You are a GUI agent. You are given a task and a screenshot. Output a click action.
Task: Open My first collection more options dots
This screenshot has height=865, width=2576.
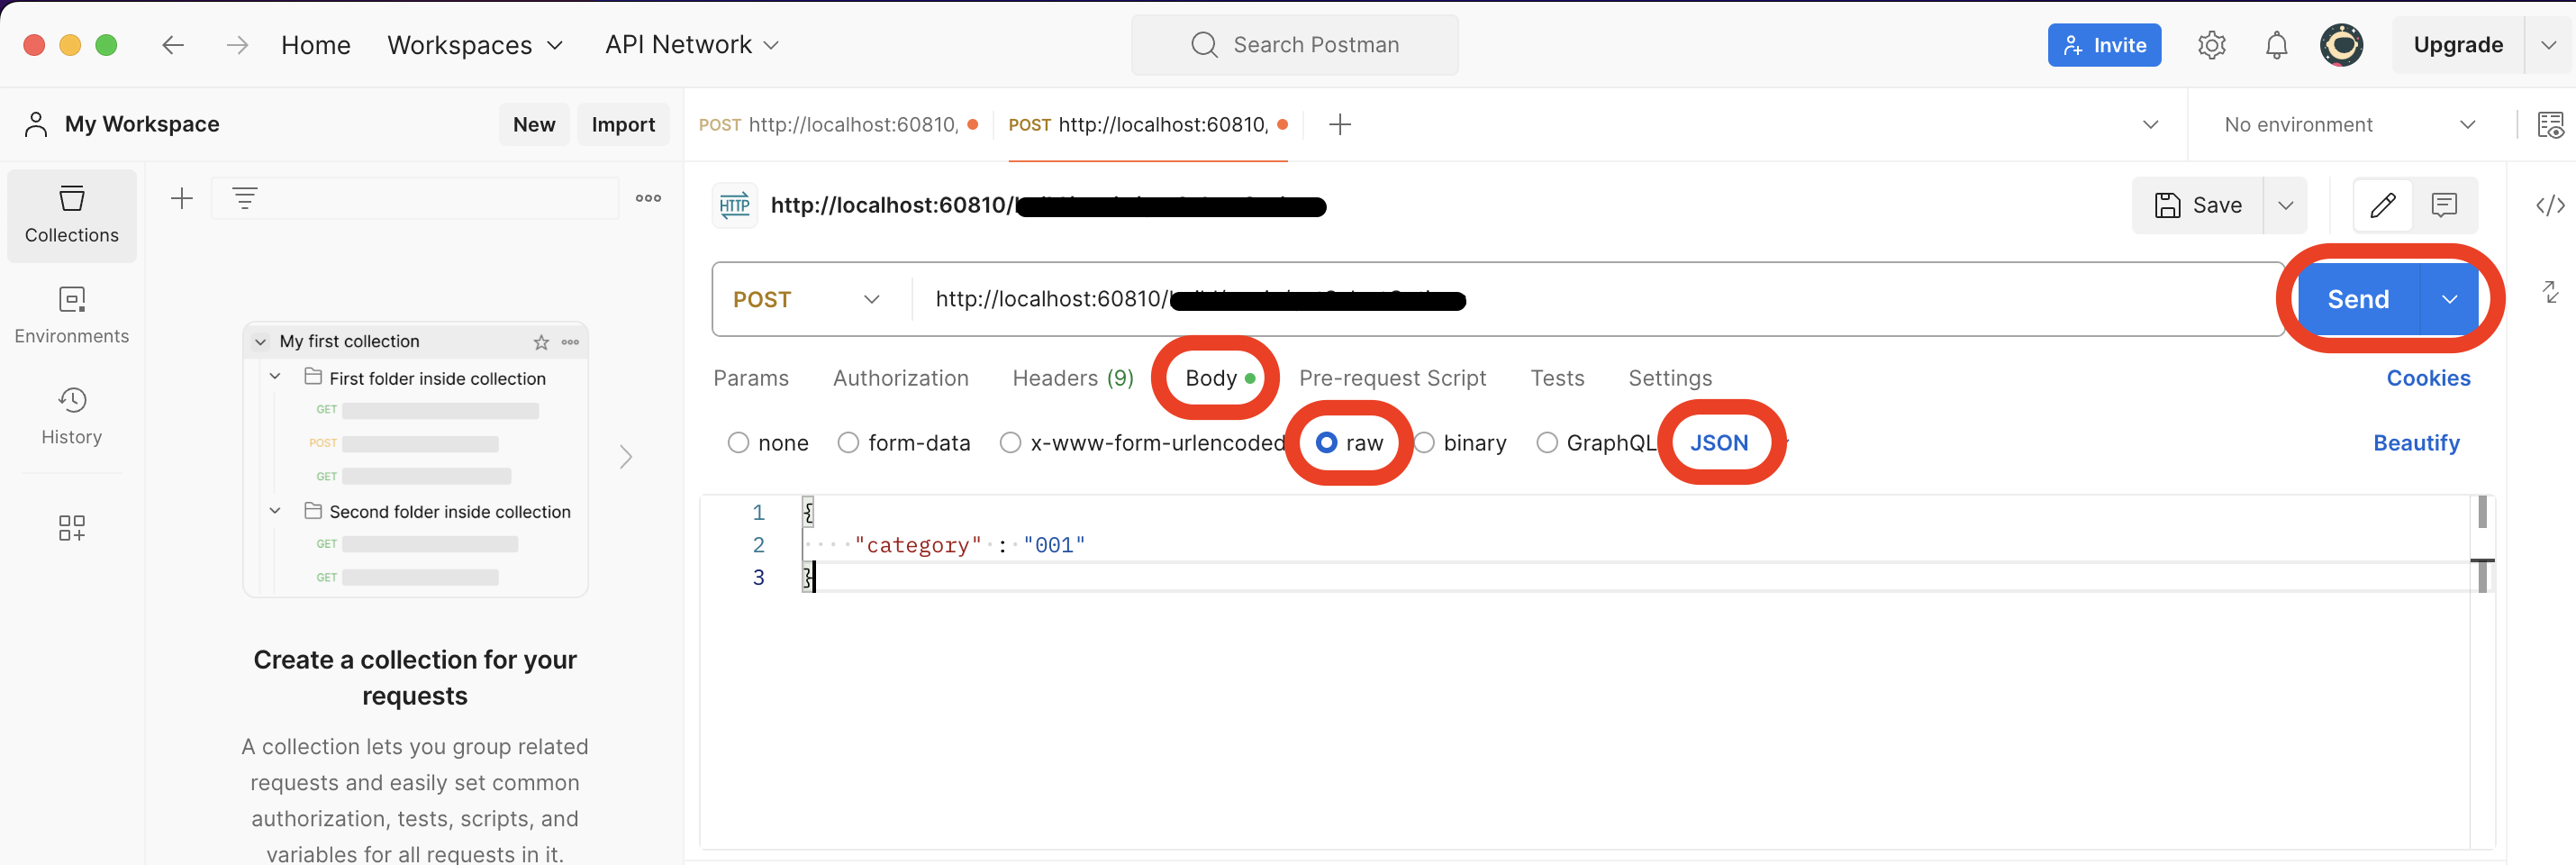pos(570,342)
